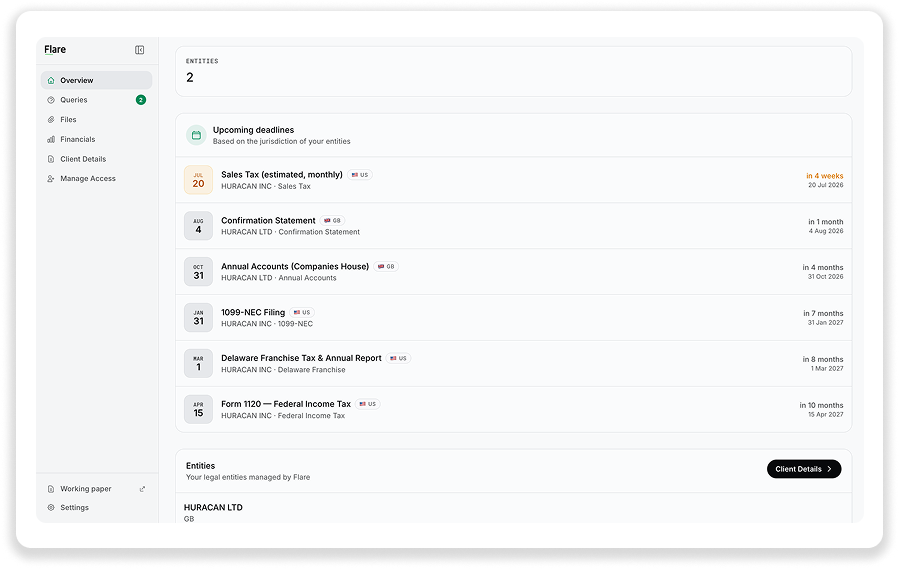Open the Delaware Franchise Tax deadline
Viewport: 899px width, 569px height.
[x=514, y=364]
